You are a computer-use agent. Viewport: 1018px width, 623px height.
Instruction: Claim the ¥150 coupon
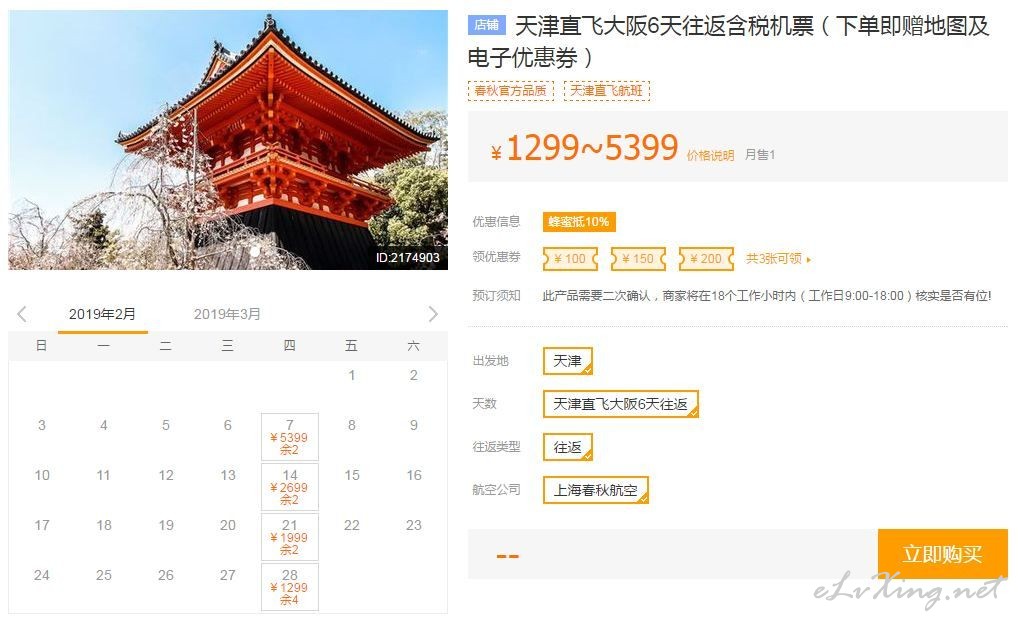click(638, 258)
